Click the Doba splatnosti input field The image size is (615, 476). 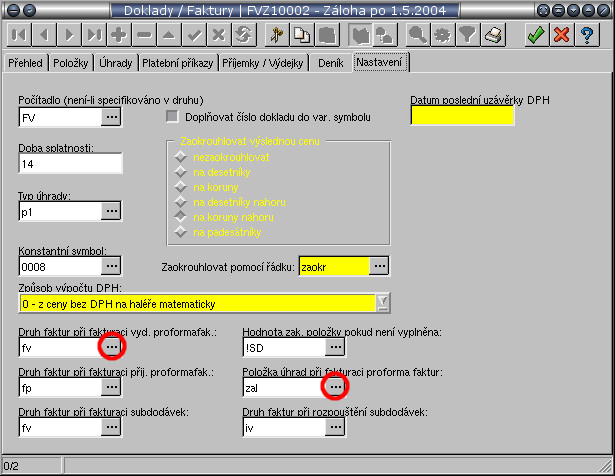coord(69,163)
